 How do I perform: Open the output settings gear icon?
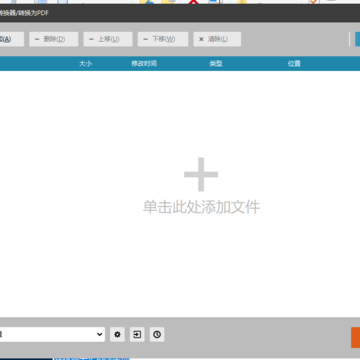pyautogui.click(x=117, y=334)
